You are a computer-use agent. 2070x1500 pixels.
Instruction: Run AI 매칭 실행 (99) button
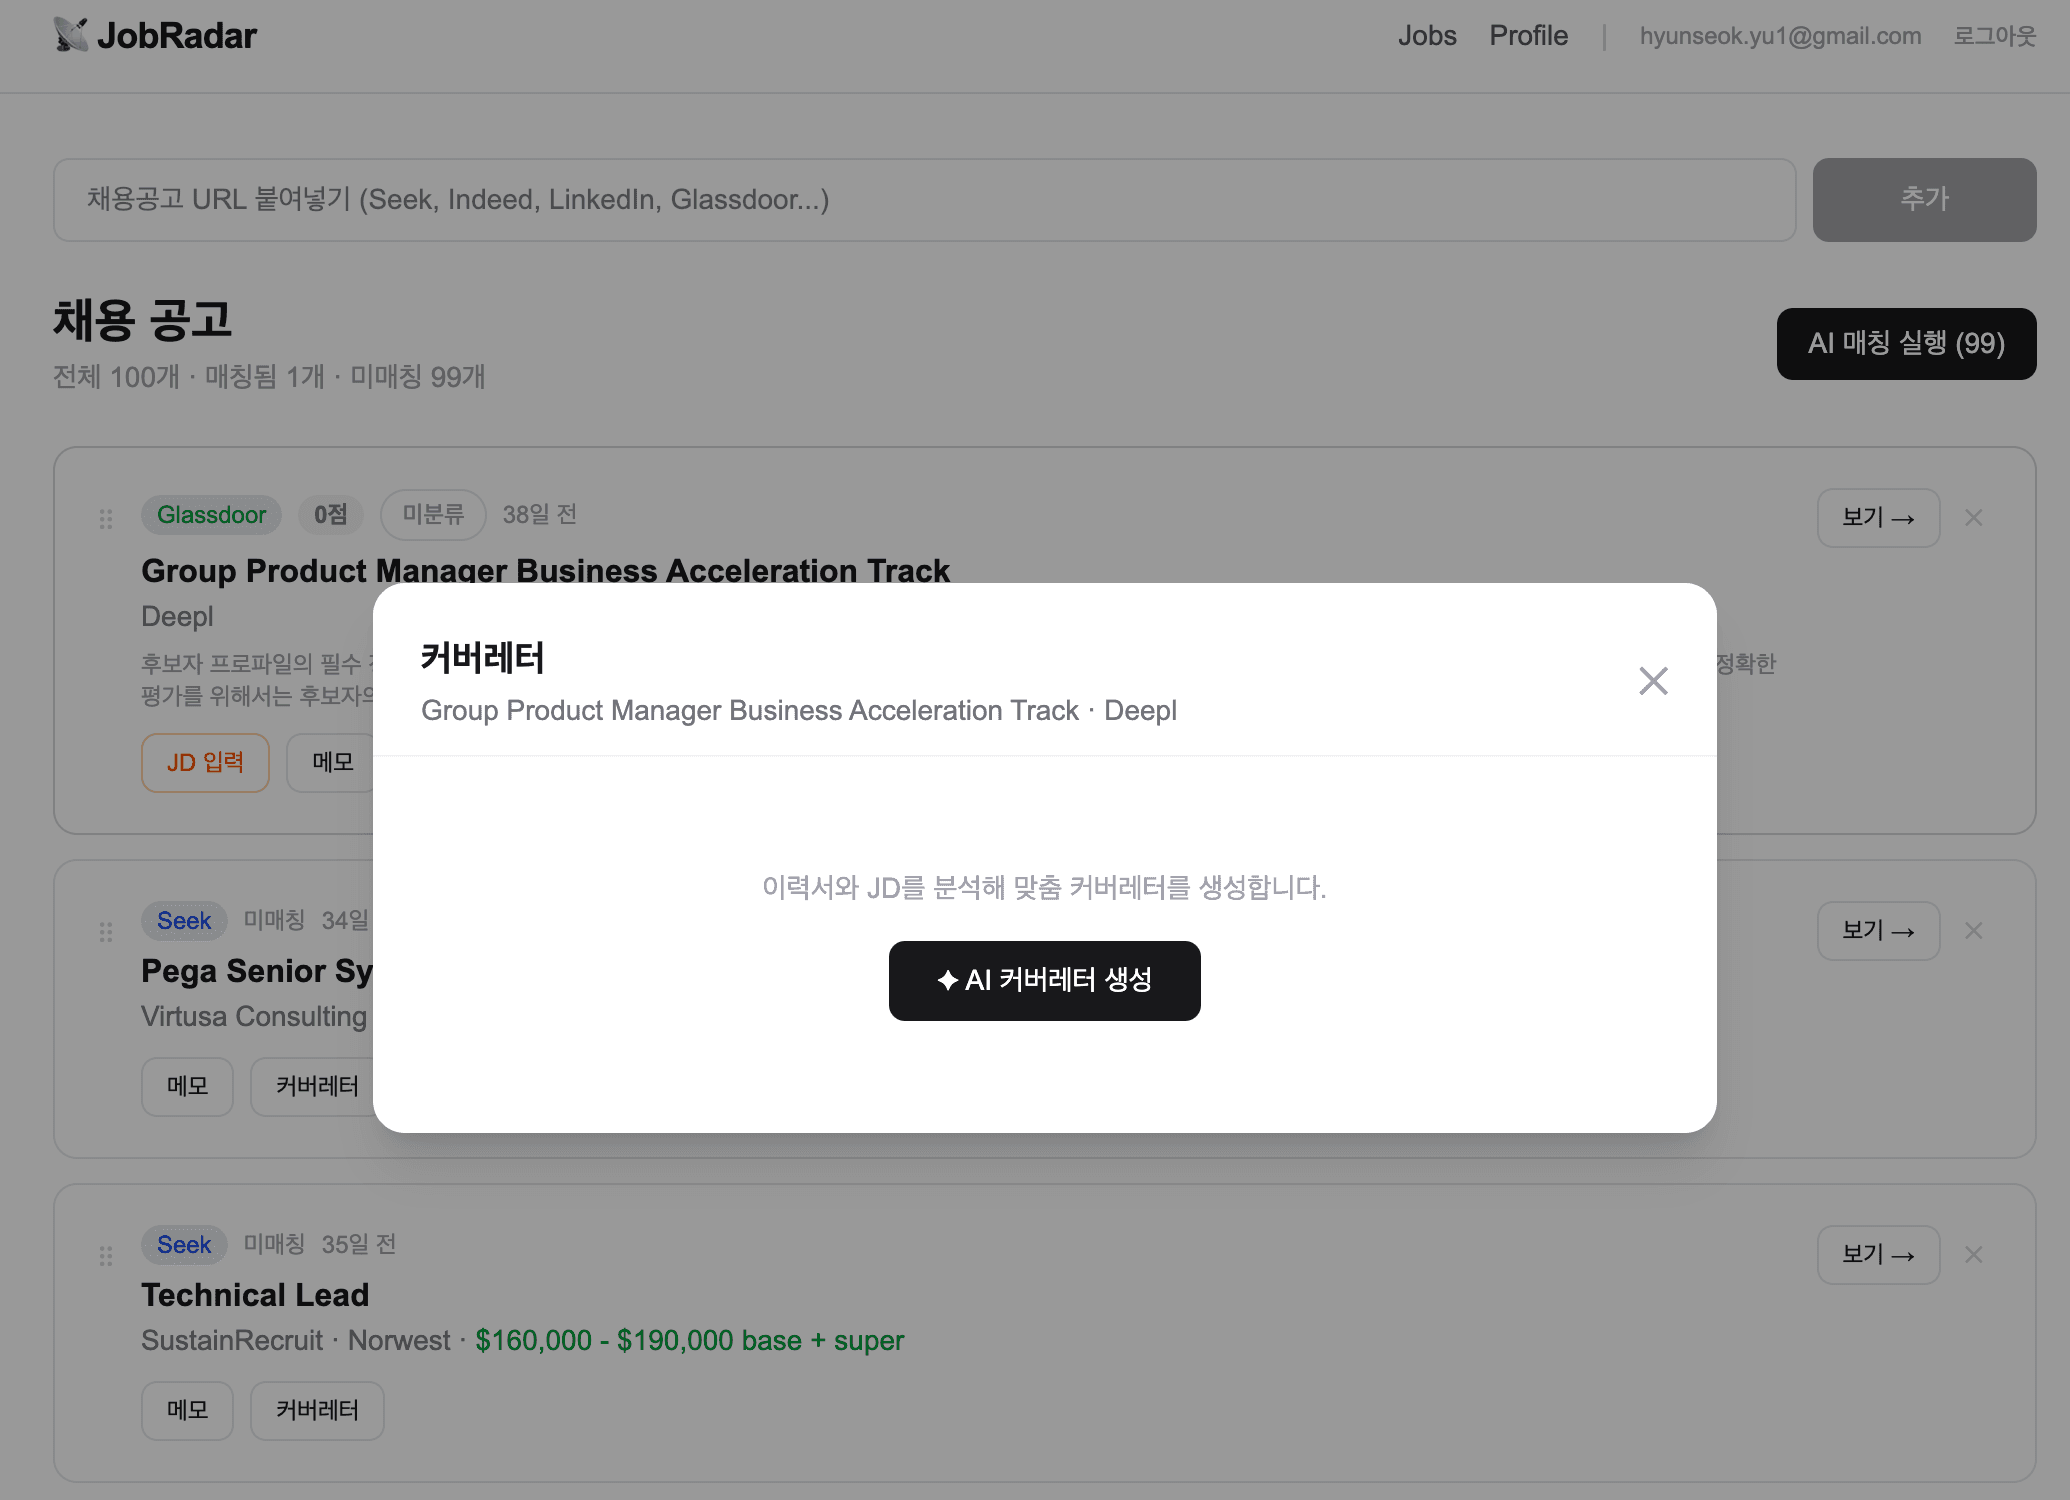[x=1906, y=343]
